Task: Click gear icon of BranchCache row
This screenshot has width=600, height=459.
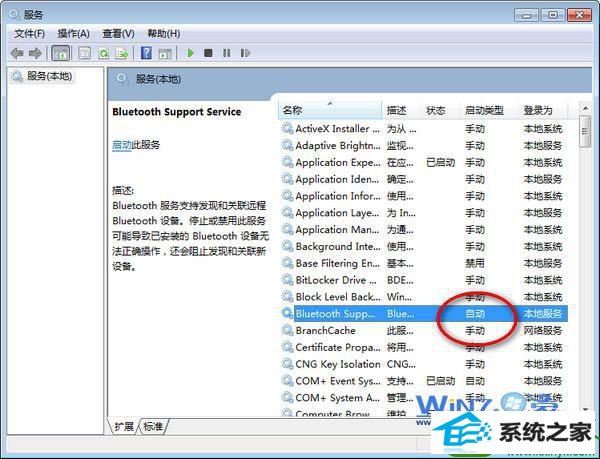Action: (x=287, y=330)
